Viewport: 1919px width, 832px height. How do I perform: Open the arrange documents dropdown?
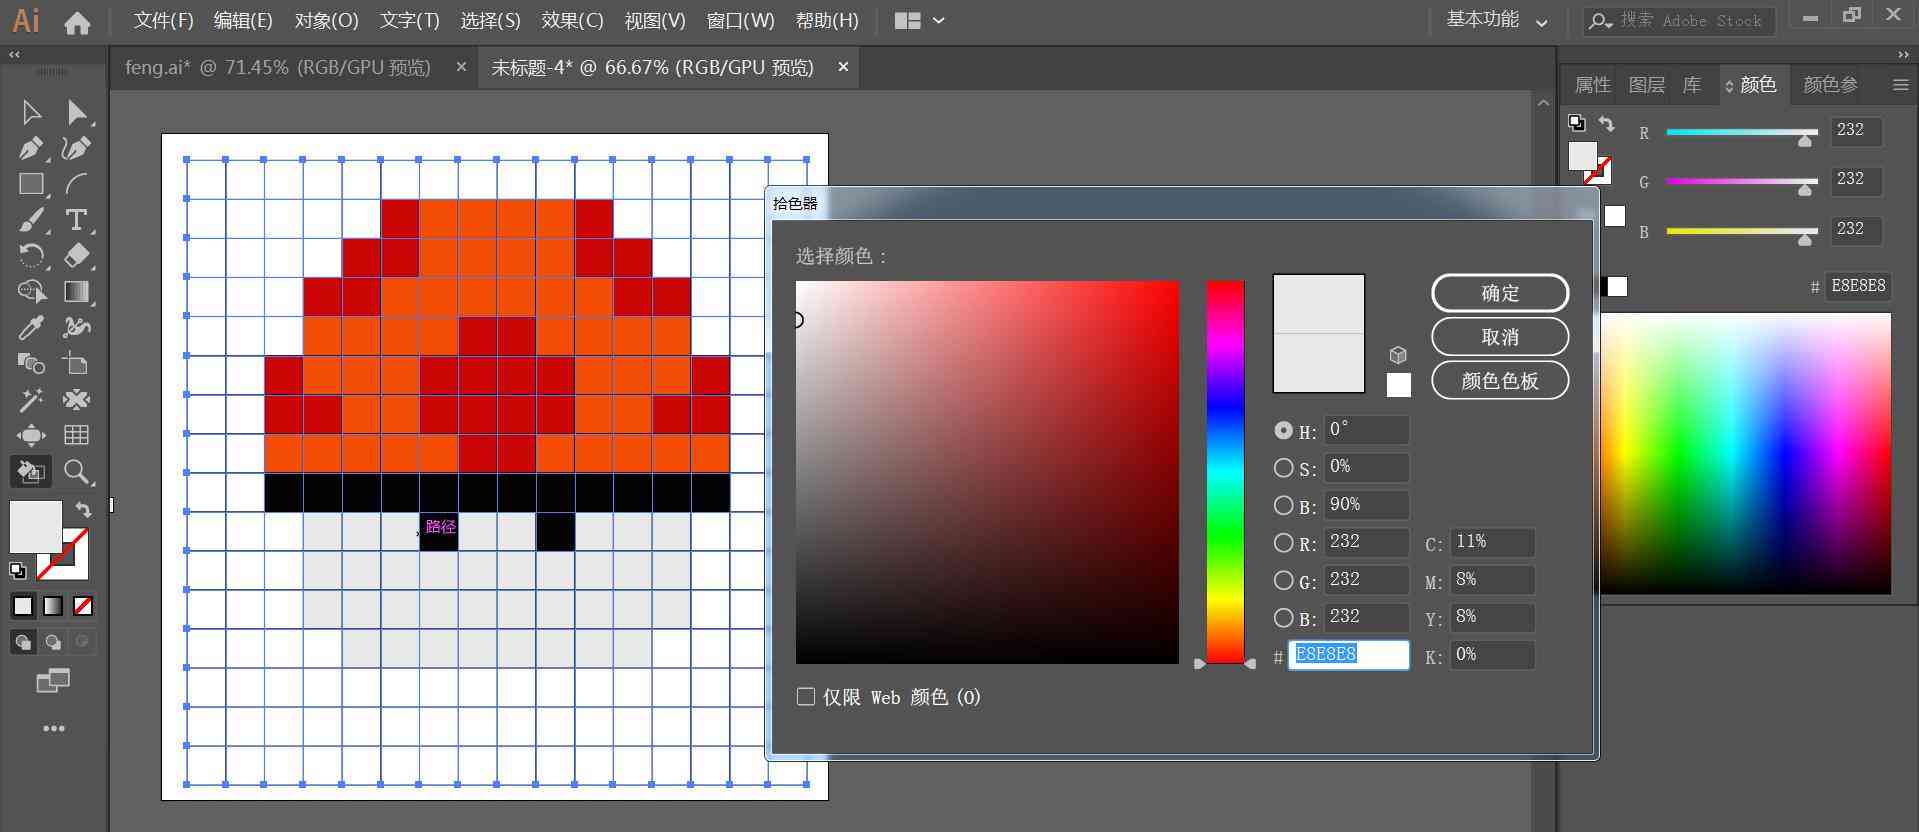coord(919,21)
